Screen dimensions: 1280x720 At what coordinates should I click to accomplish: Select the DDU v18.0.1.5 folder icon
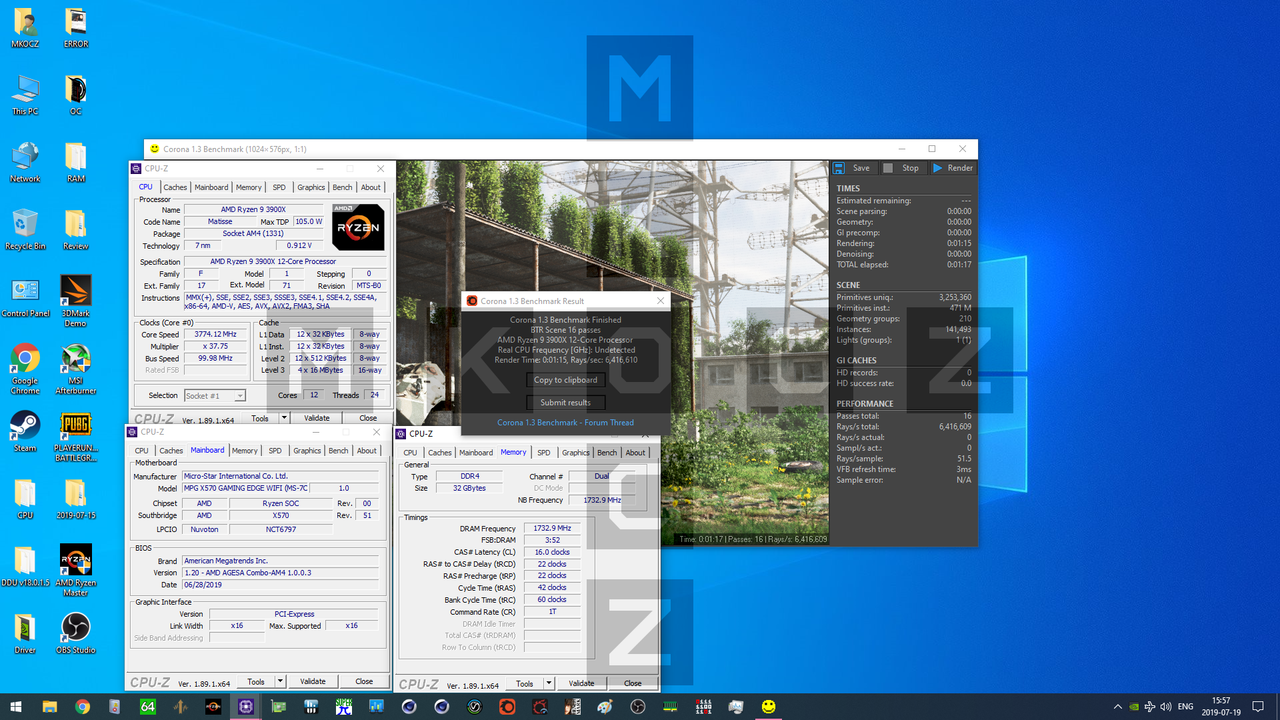tap(25, 567)
